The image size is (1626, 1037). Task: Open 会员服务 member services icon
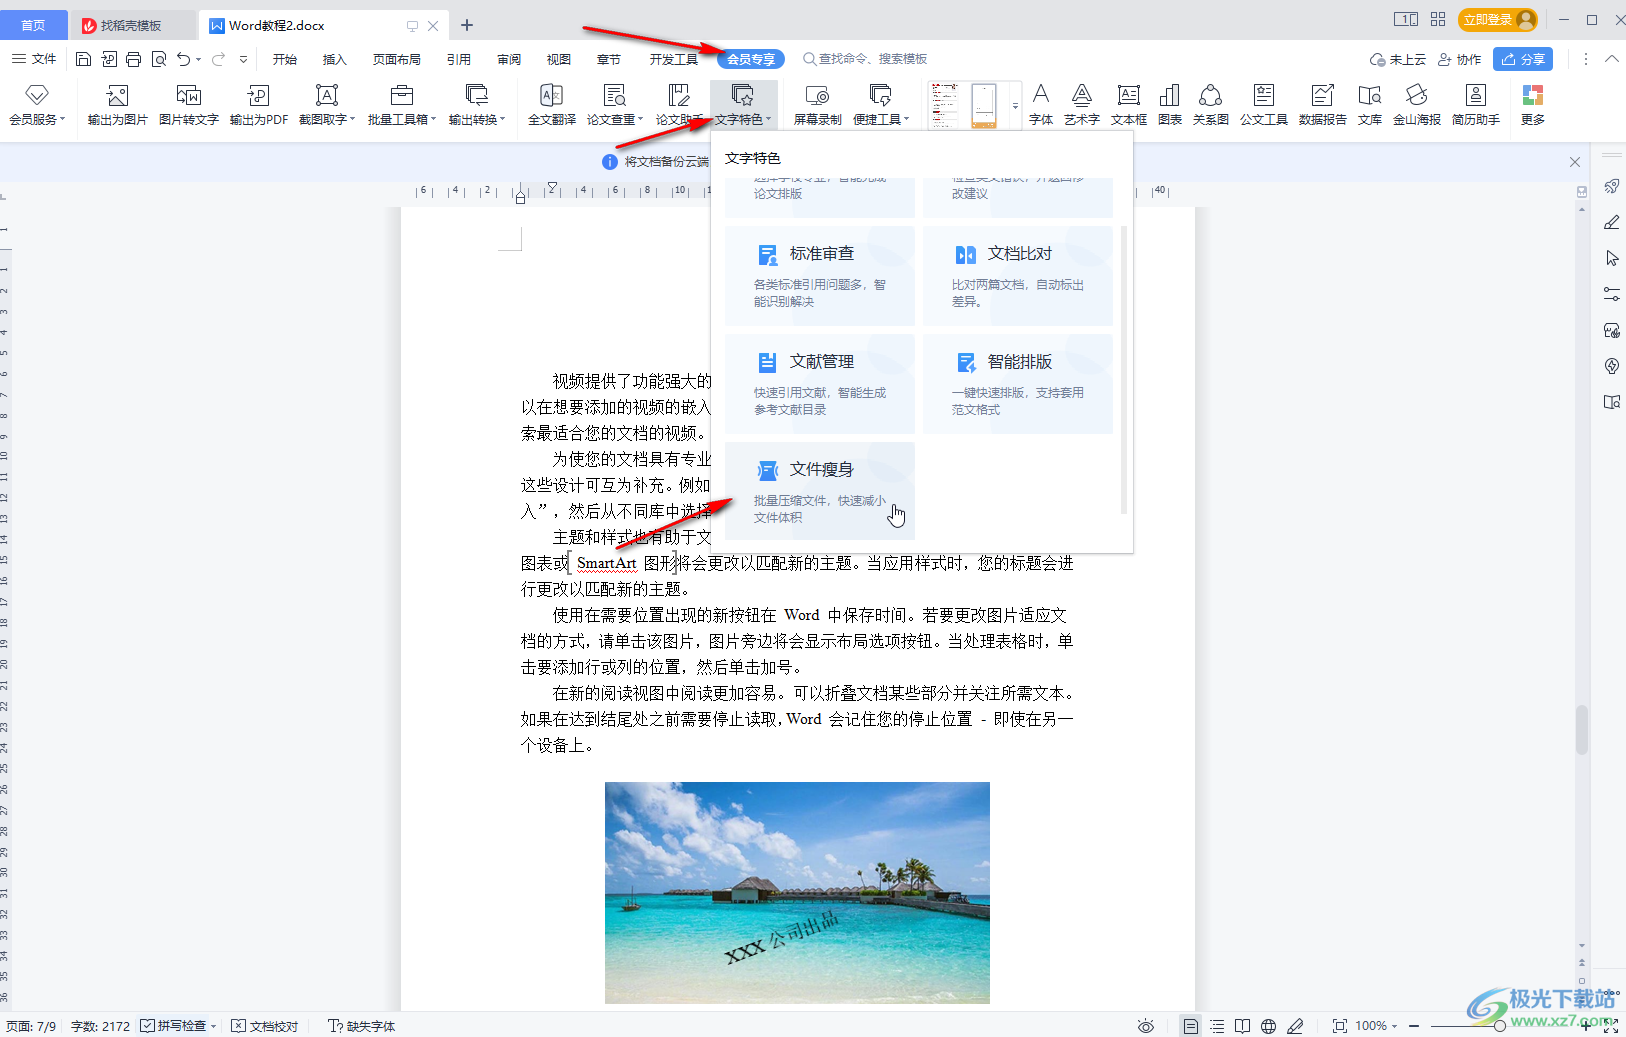(37, 104)
